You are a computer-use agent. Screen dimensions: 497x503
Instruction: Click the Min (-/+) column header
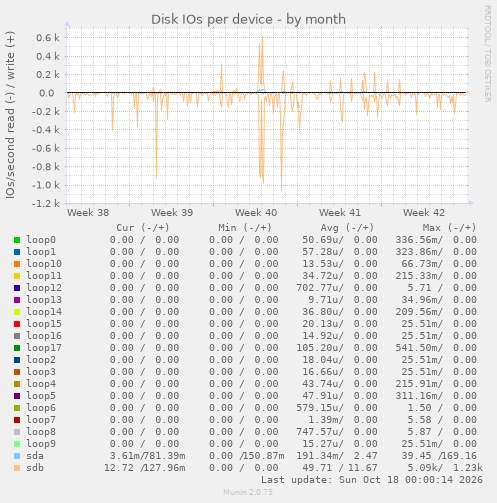coord(245,228)
